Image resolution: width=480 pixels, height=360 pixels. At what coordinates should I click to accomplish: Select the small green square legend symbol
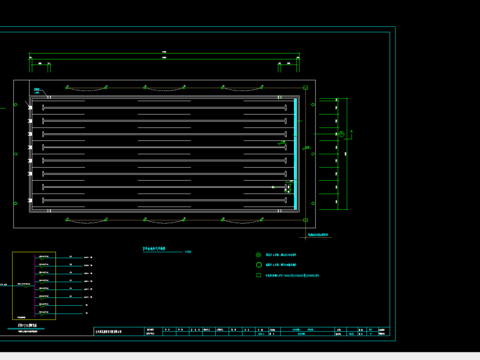click(x=258, y=275)
